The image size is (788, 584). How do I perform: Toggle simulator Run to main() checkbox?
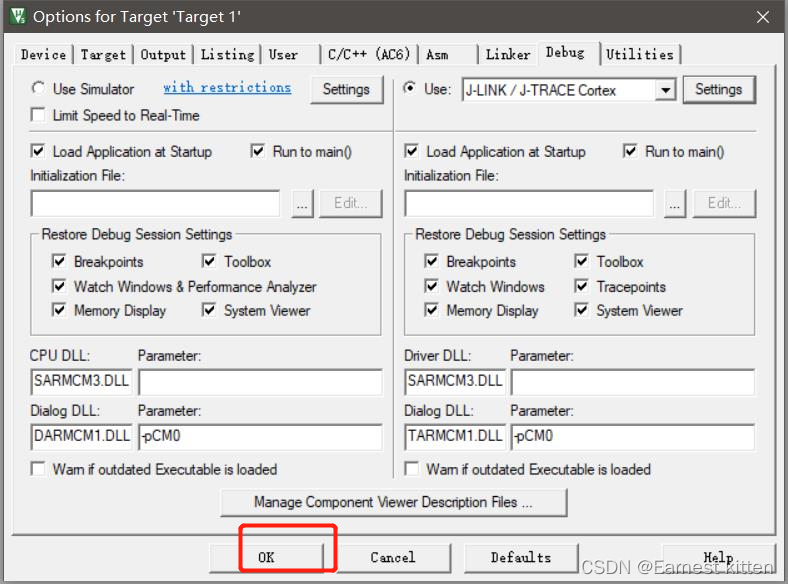click(x=258, y=151)
